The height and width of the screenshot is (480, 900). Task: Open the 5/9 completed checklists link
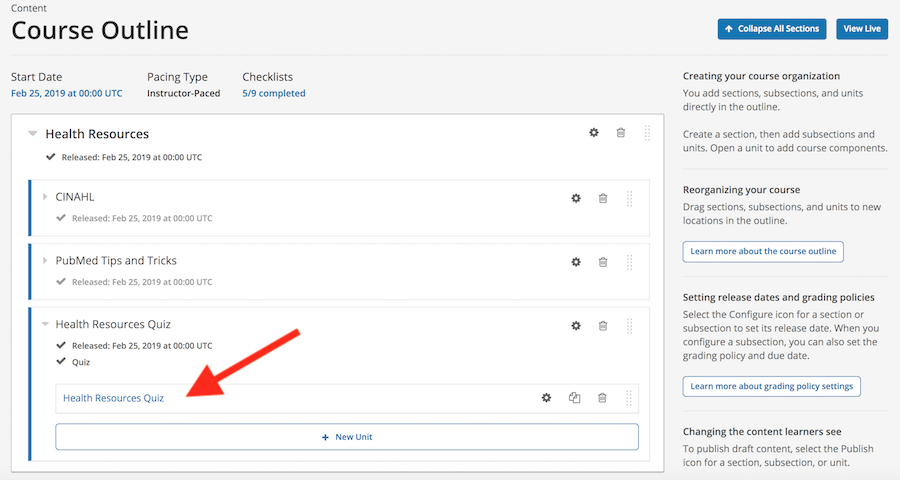(x=274, y=93)
